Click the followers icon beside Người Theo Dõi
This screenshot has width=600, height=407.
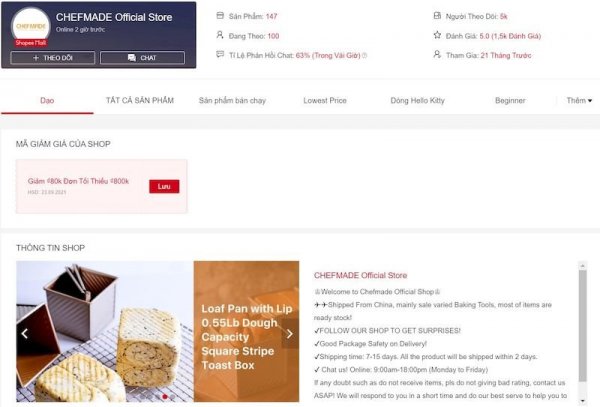point(437,16)
